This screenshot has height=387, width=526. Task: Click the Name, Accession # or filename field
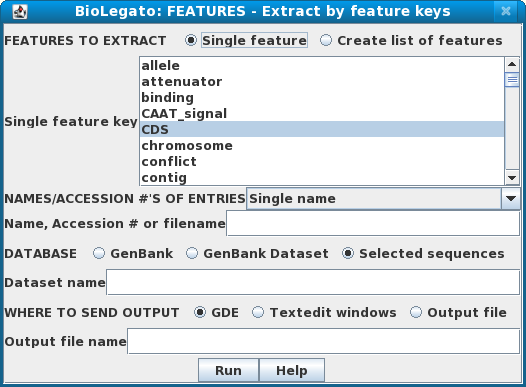[373, 224]
